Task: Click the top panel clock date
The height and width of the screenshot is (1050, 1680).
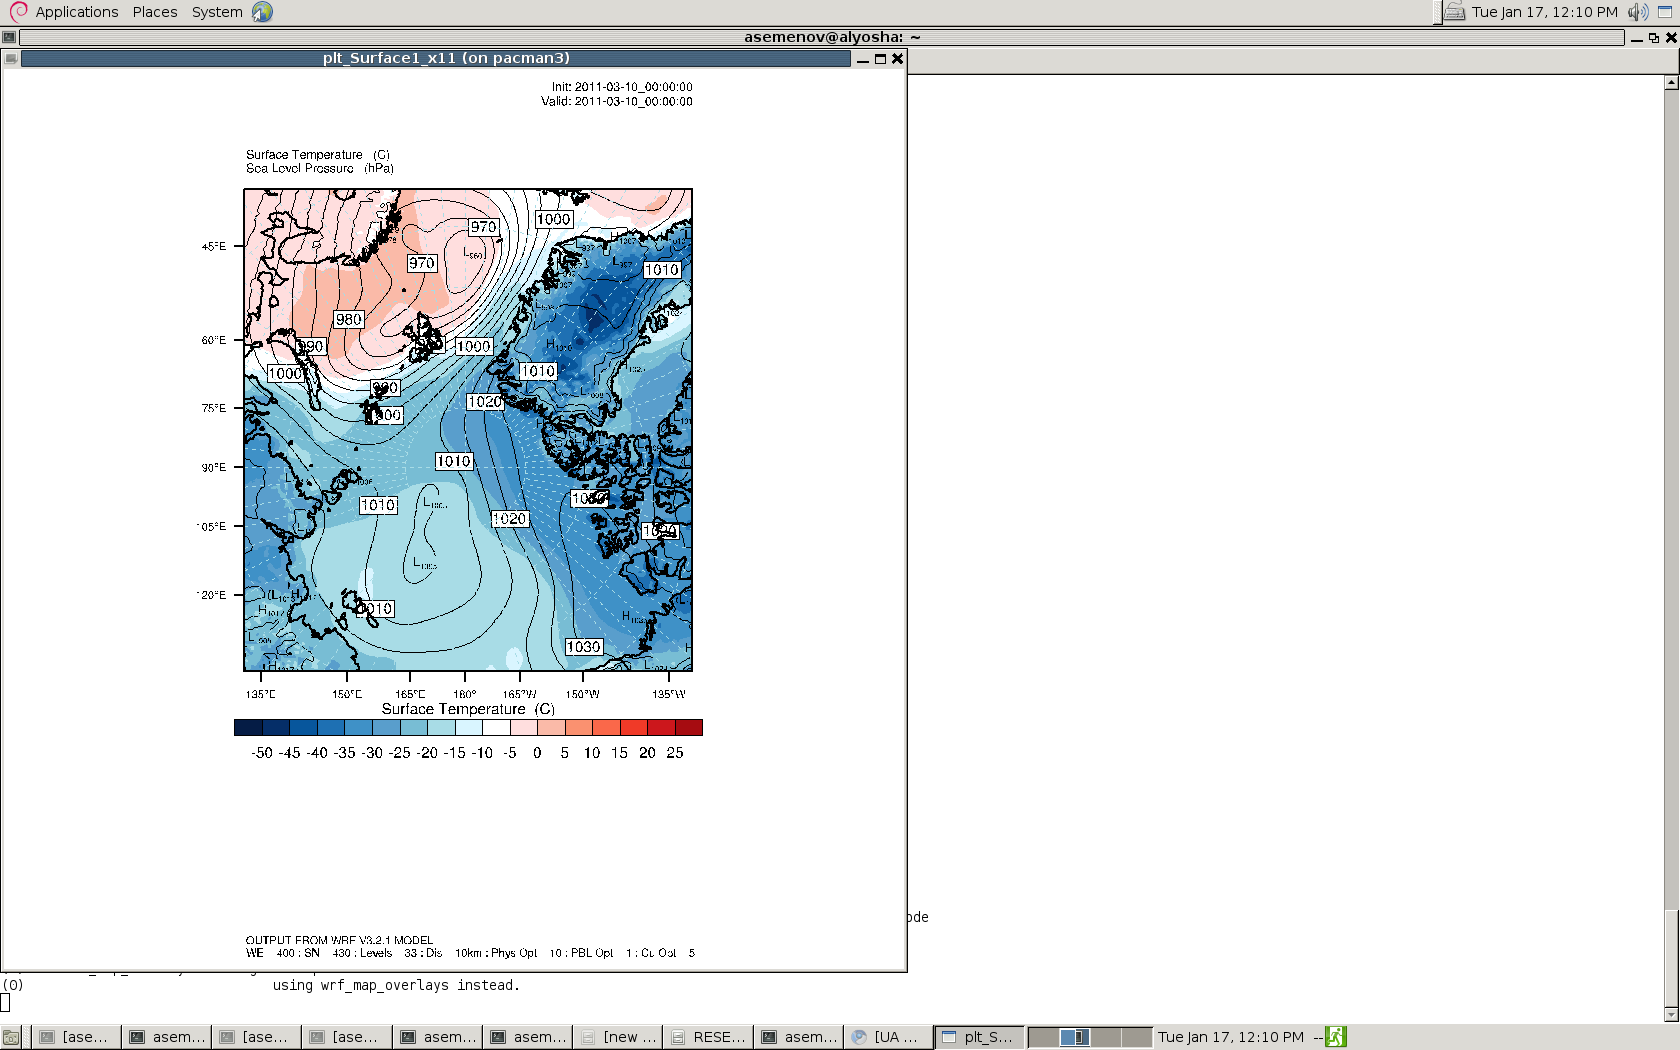Action: coord(1544,12)
